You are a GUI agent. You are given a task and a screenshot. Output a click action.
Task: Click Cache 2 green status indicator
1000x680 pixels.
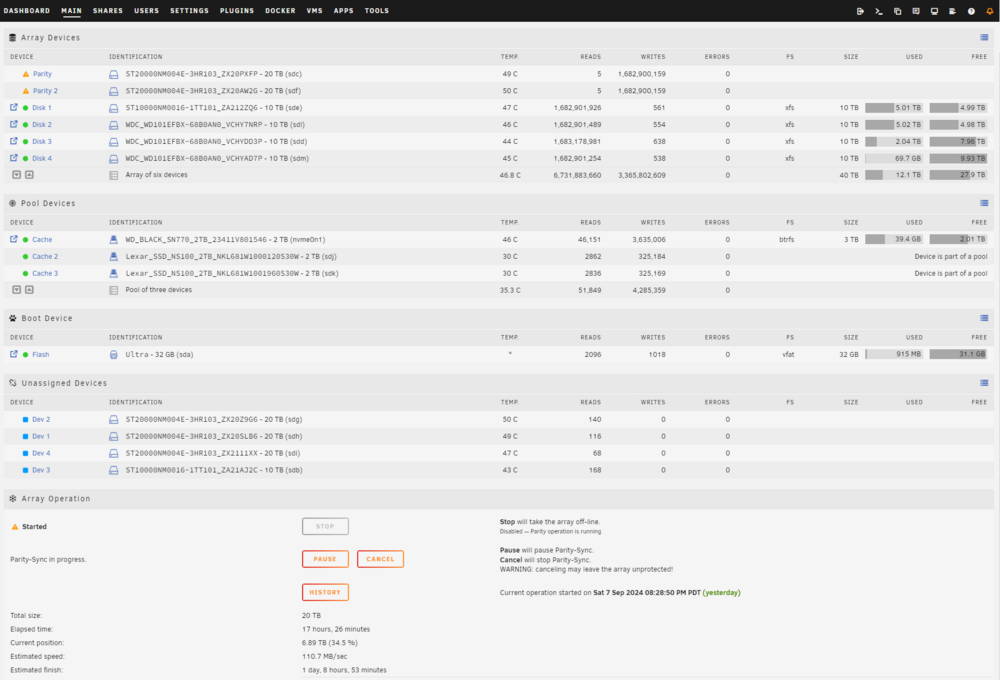[x=26, y=256]
